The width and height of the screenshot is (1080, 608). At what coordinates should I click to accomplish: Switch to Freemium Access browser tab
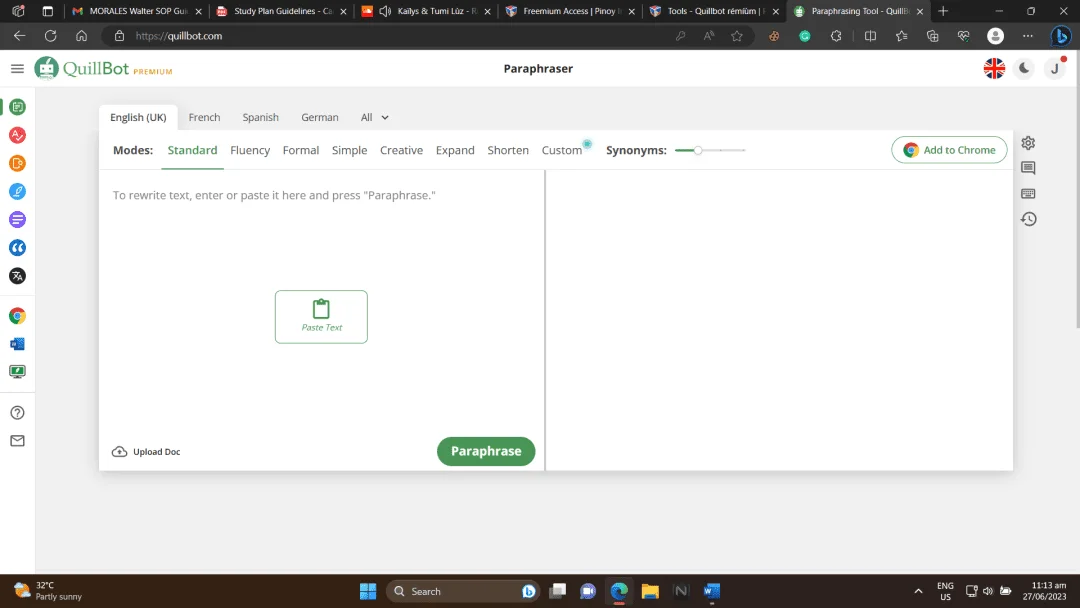coord(570,11)
